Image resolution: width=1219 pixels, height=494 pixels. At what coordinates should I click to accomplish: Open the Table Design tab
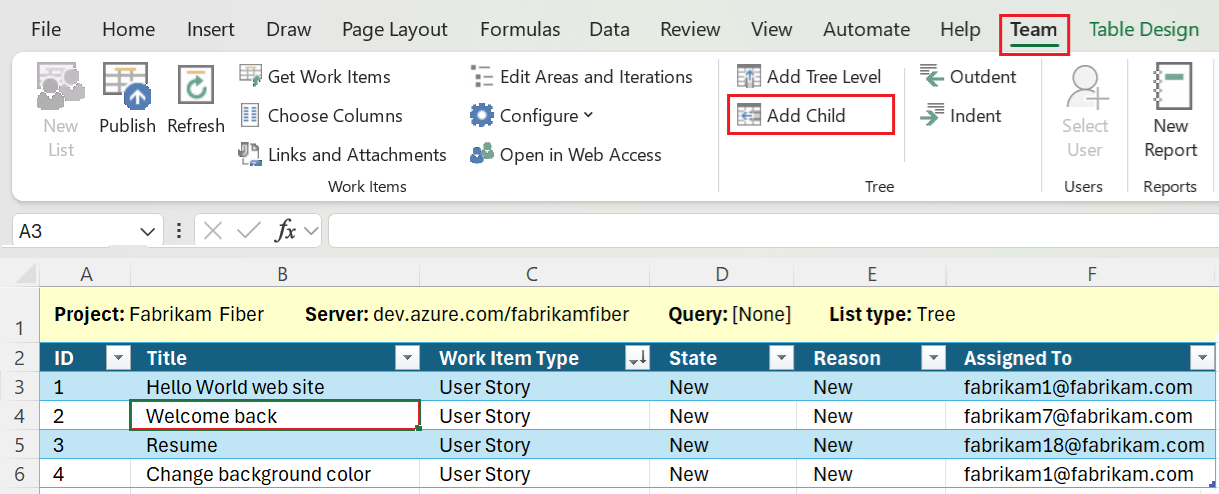coord(1144,30)
